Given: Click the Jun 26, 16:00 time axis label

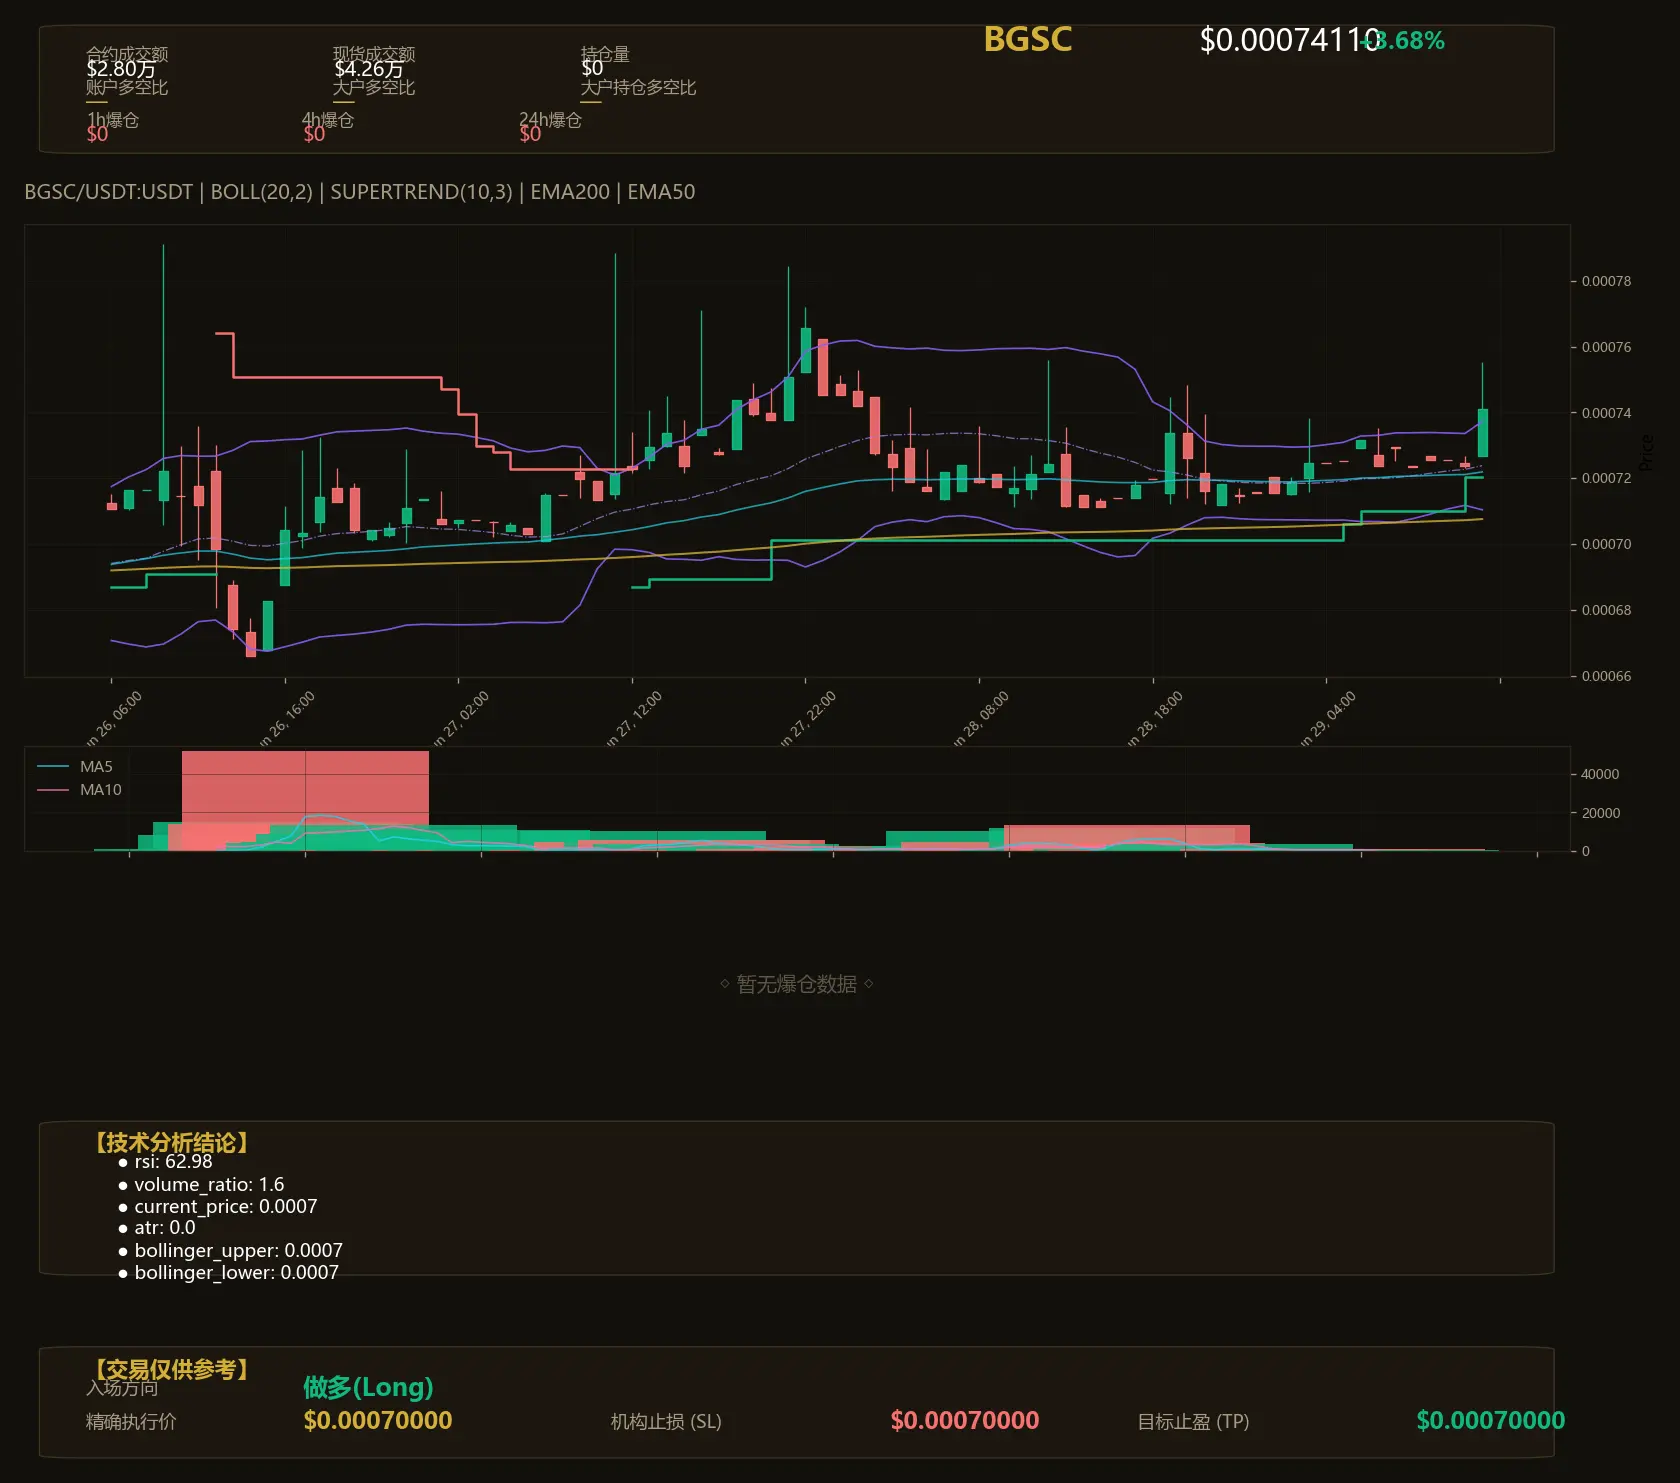Looking at the screenshot, I should tap(287, 719).
